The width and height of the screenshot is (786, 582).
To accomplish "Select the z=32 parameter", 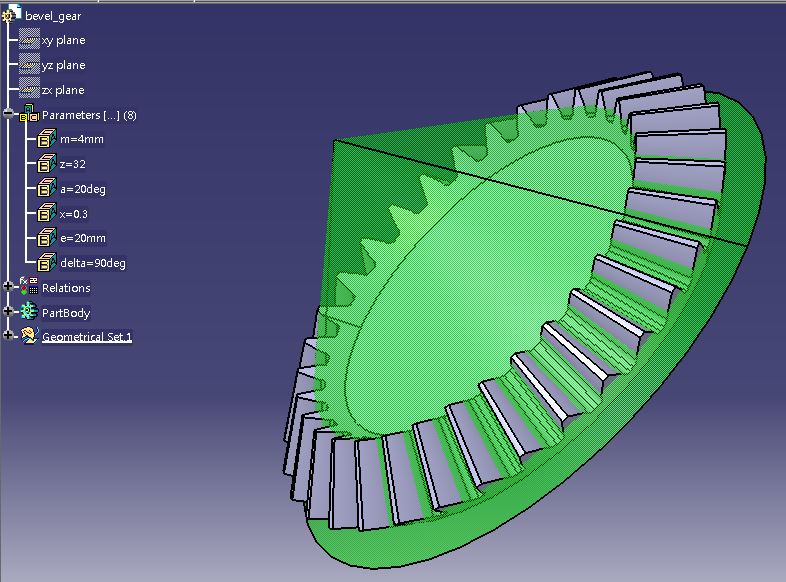I will coord(73,164).
